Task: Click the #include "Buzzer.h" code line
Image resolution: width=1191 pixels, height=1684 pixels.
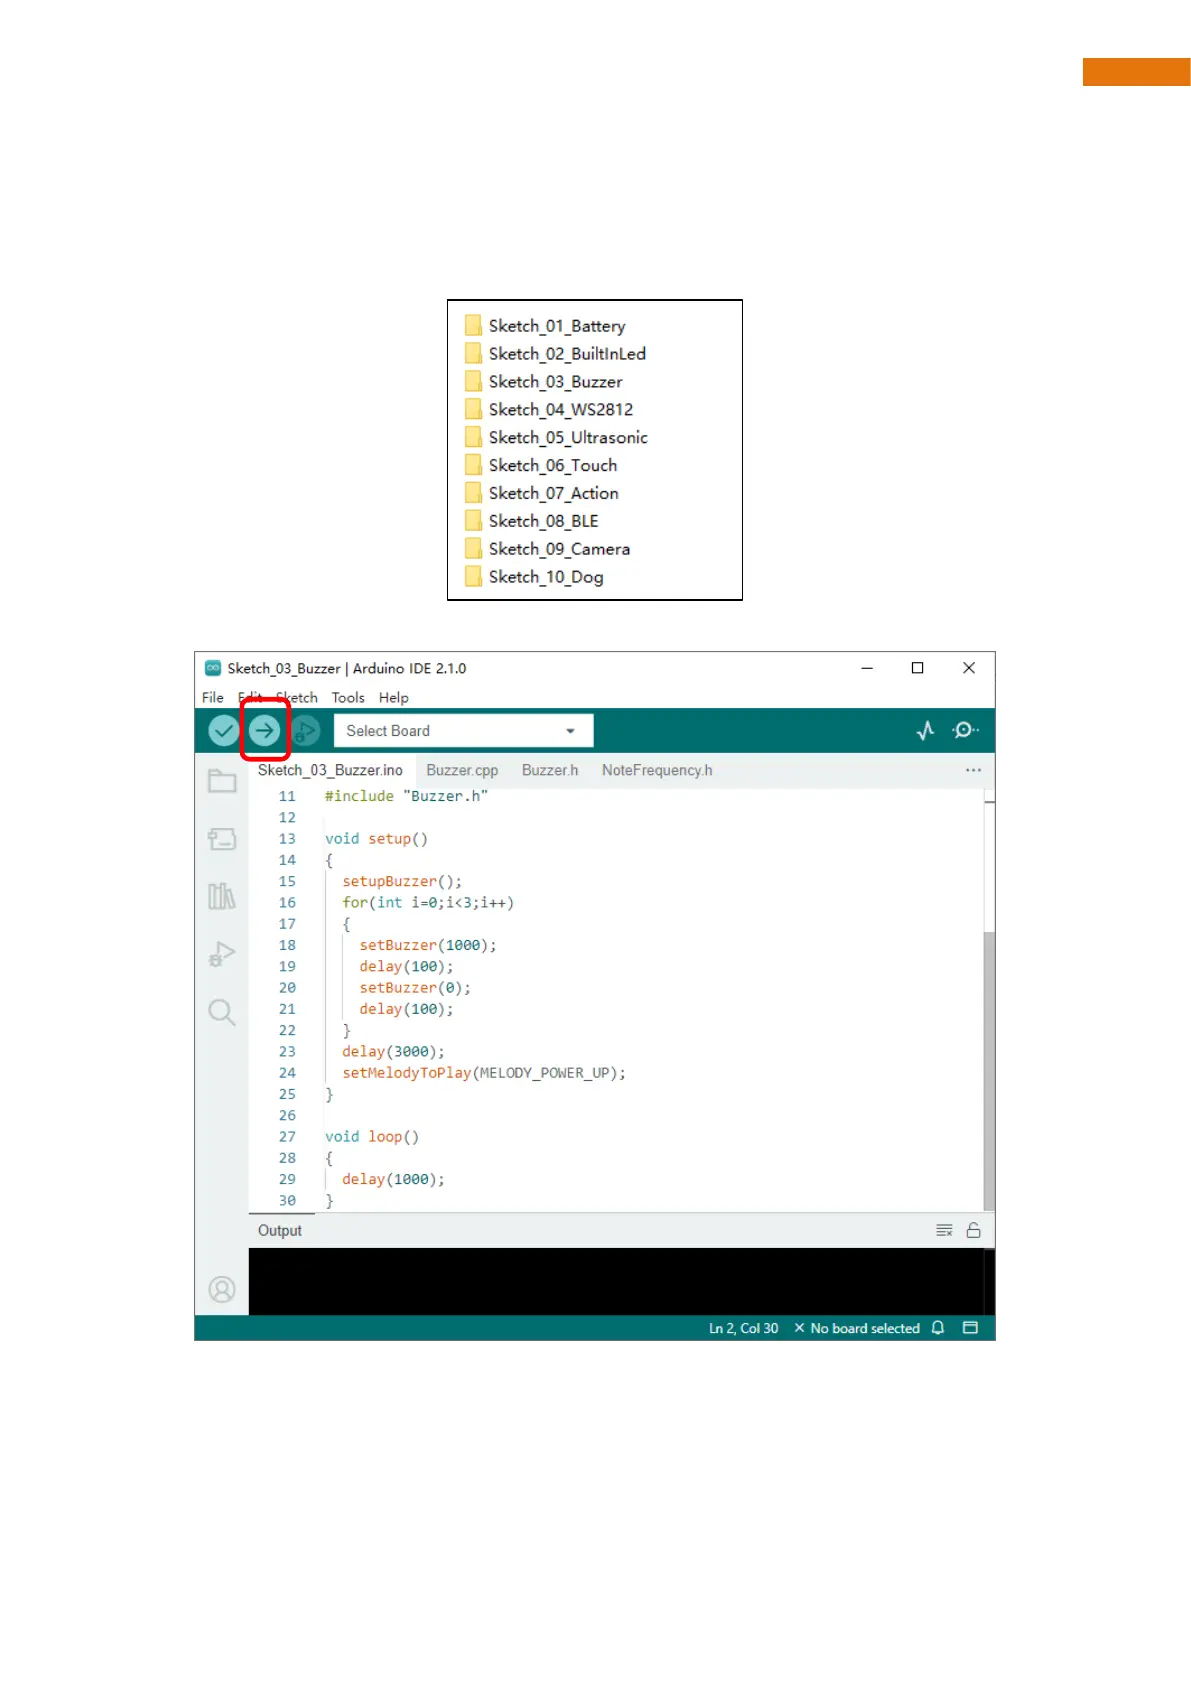Action: click(406, 796)
